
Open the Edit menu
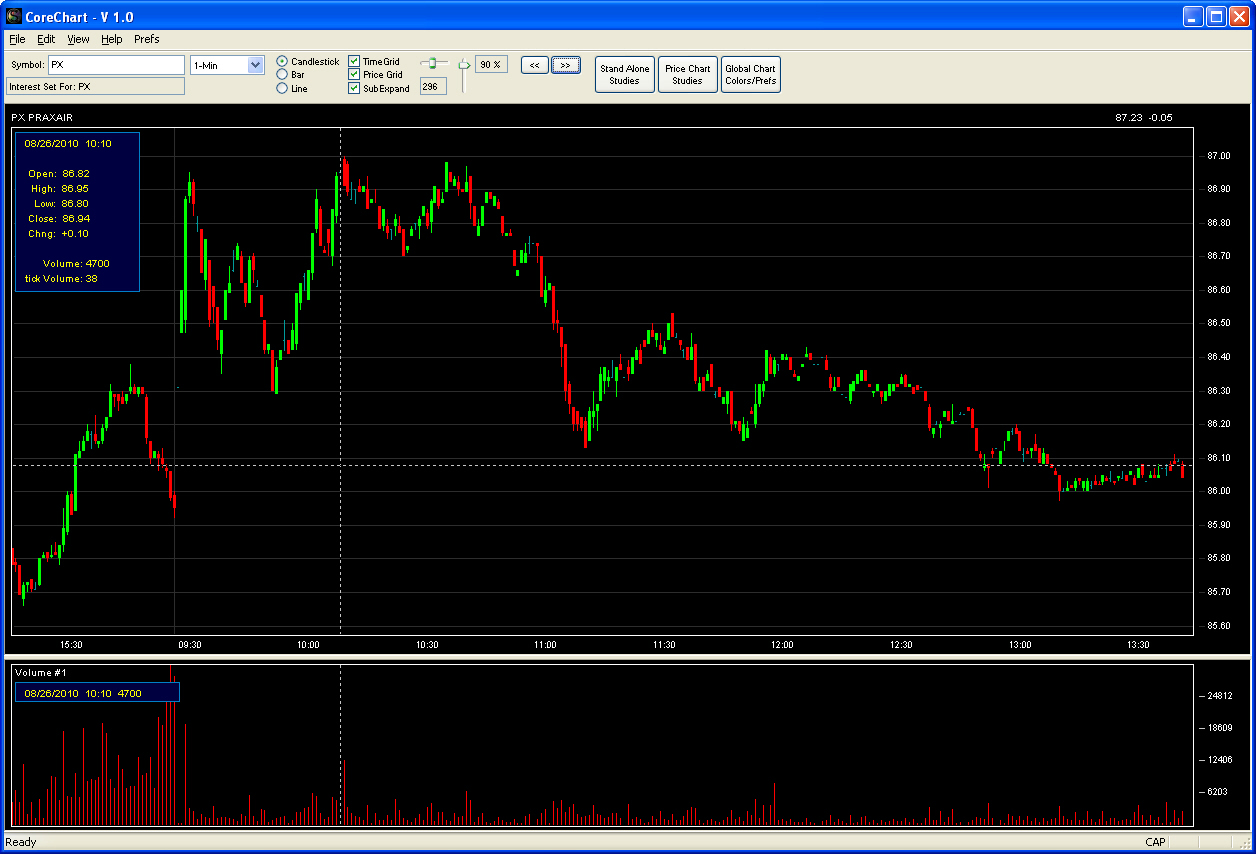46,39
